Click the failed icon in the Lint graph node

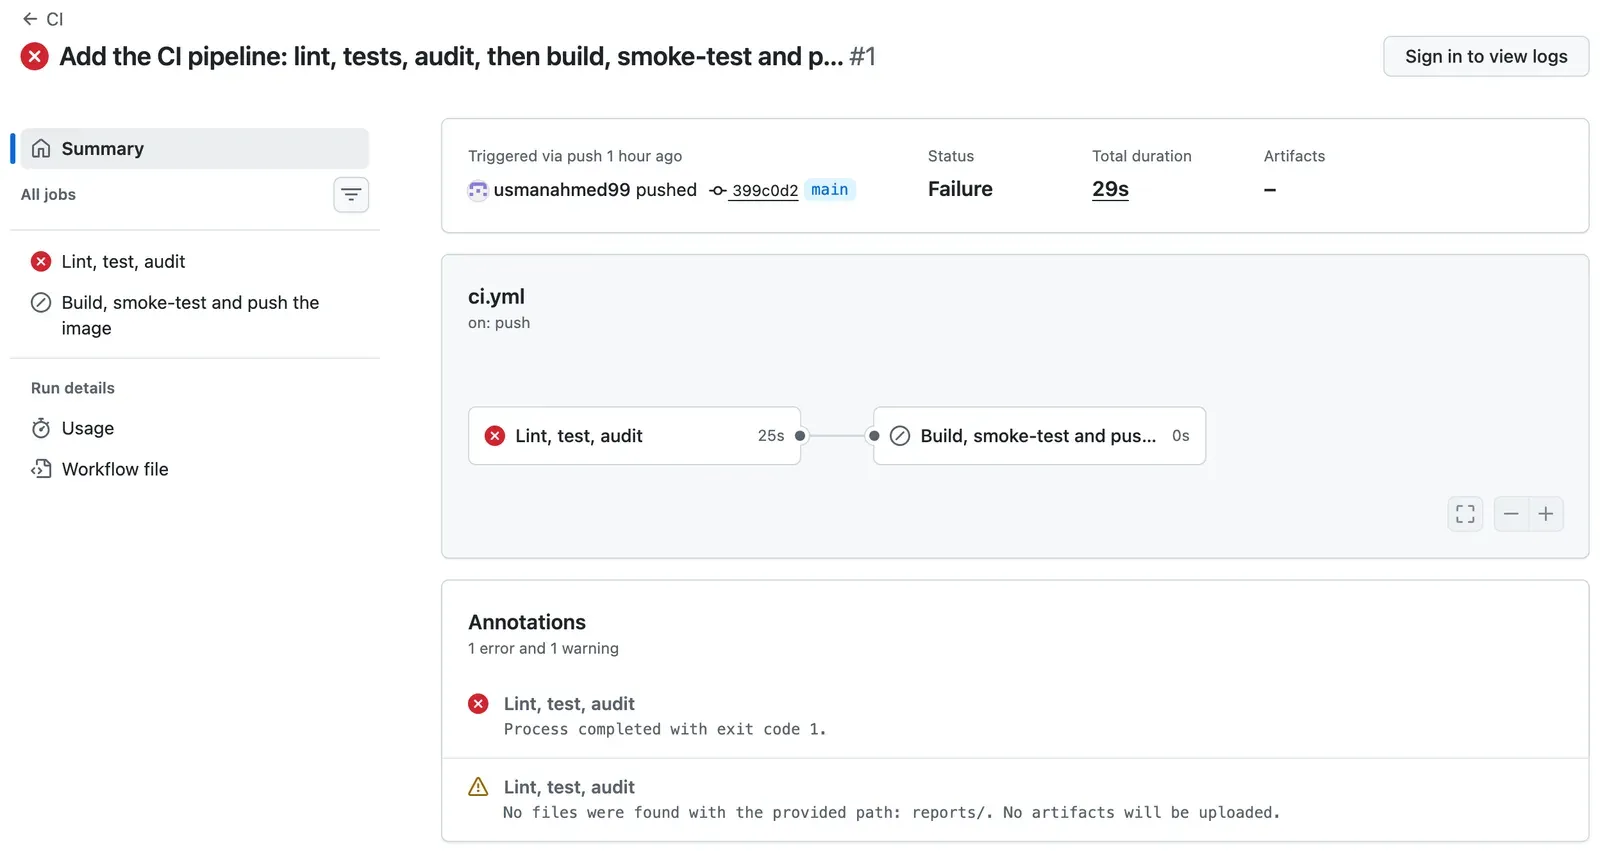tap(495, 436)
